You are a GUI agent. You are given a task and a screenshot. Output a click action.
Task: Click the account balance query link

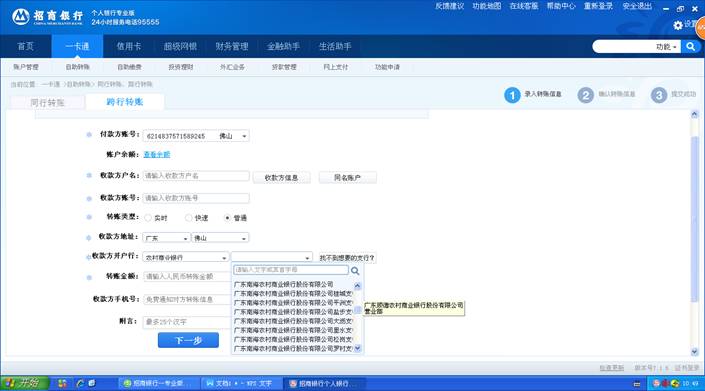click(156, 155)
